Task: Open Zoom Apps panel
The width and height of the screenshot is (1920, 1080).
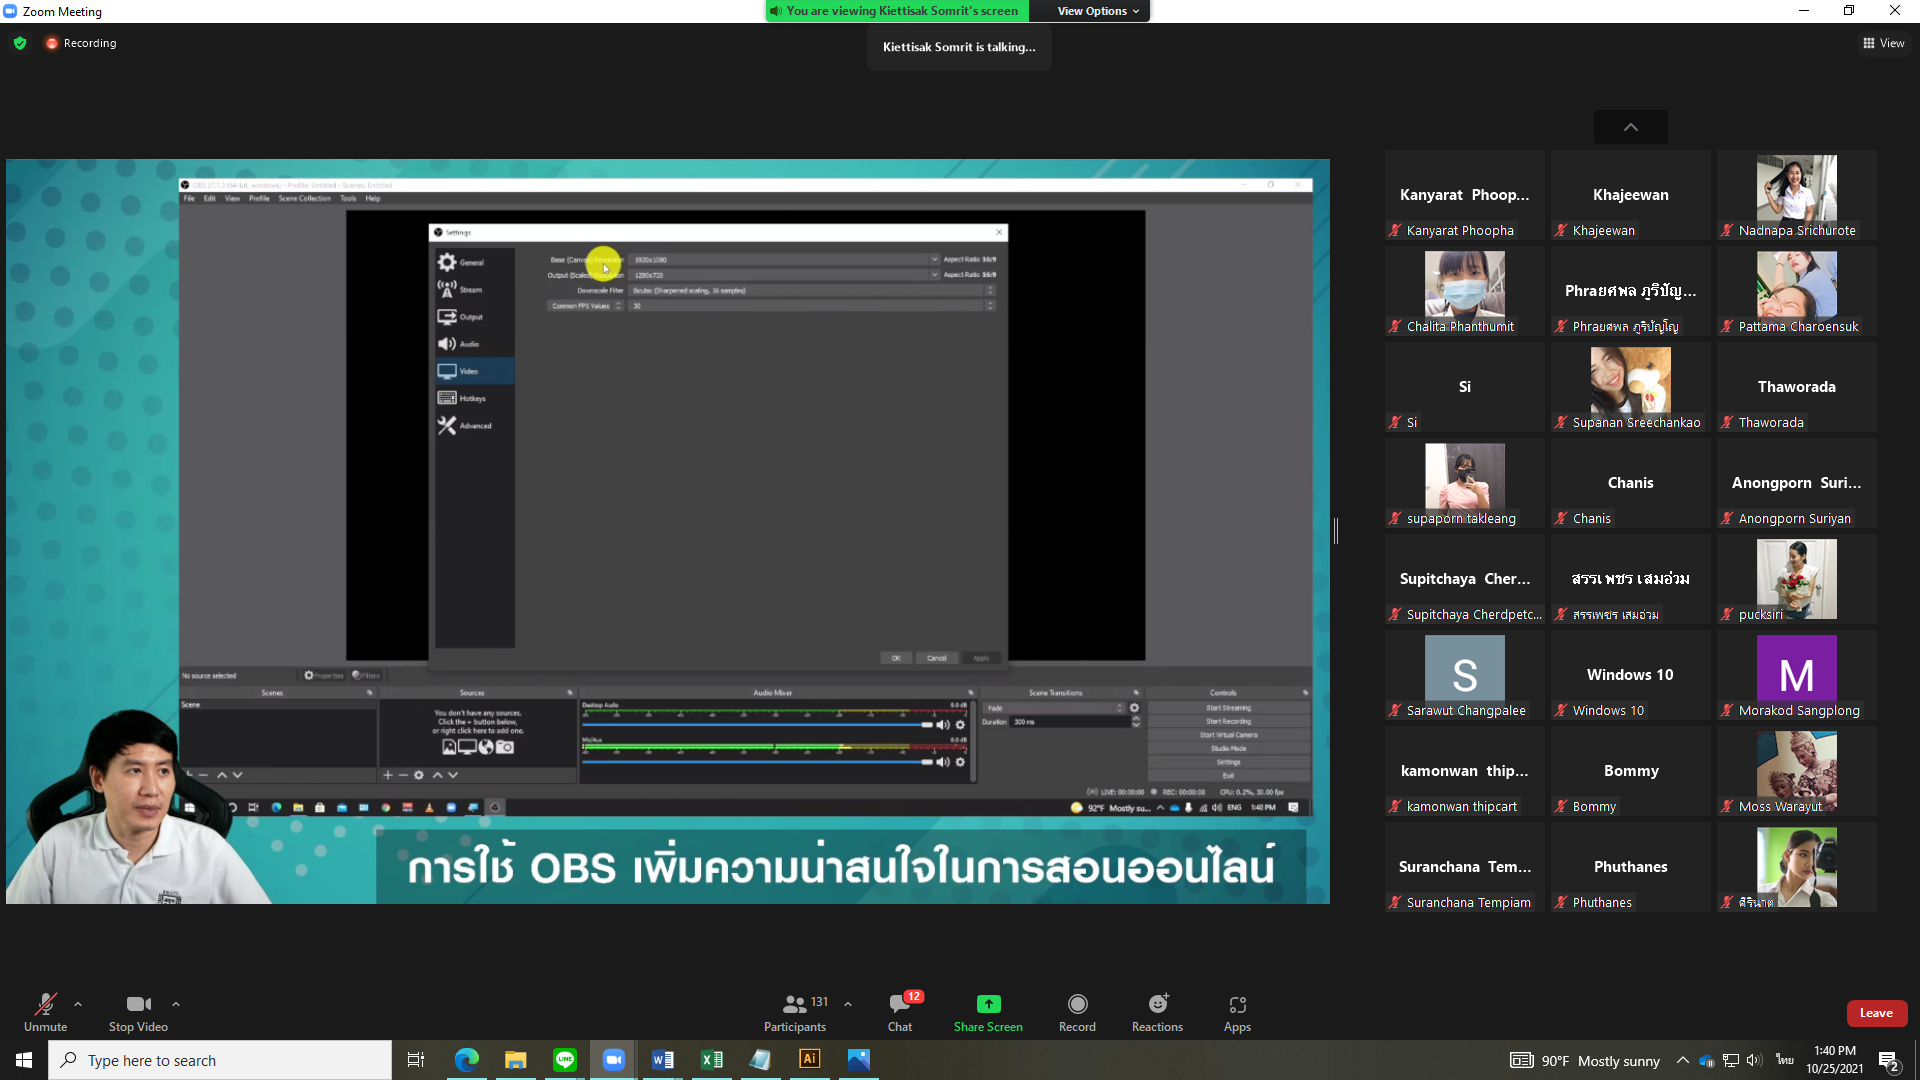Action: pos(1237,1012)
